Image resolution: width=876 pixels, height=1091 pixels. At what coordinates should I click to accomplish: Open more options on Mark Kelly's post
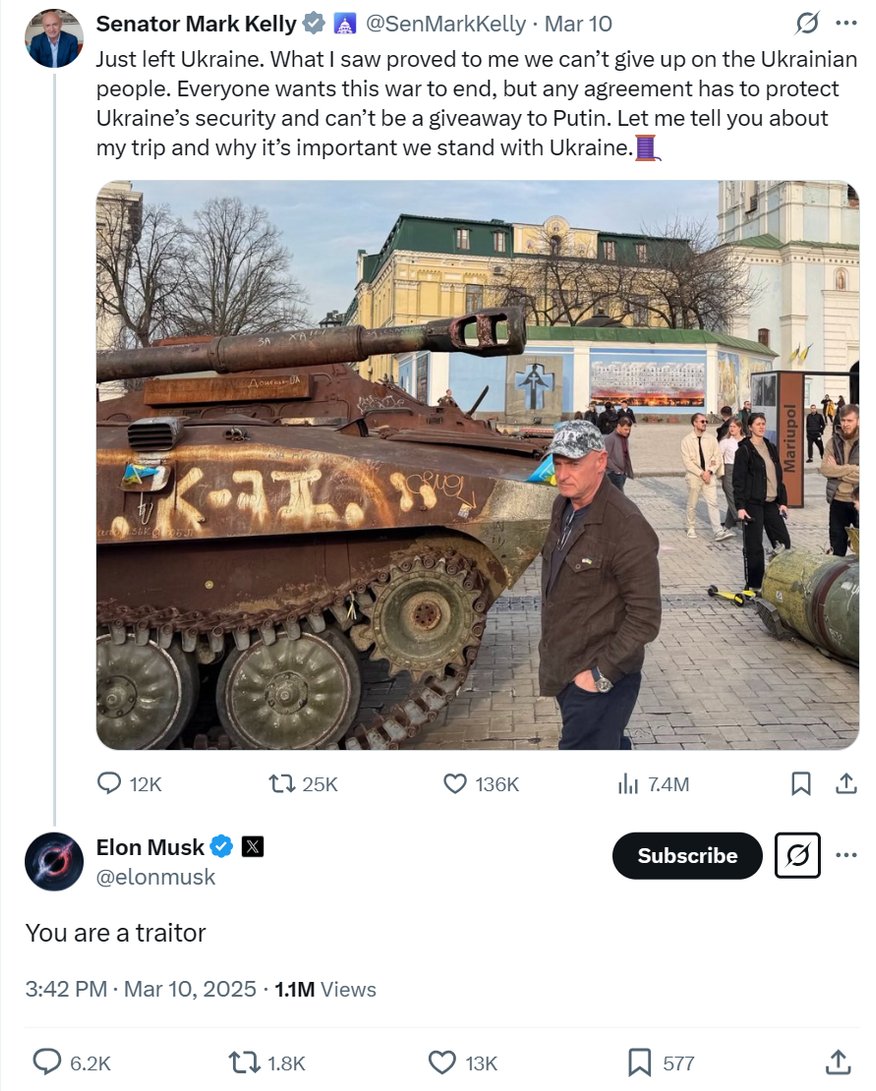(846, 23)
